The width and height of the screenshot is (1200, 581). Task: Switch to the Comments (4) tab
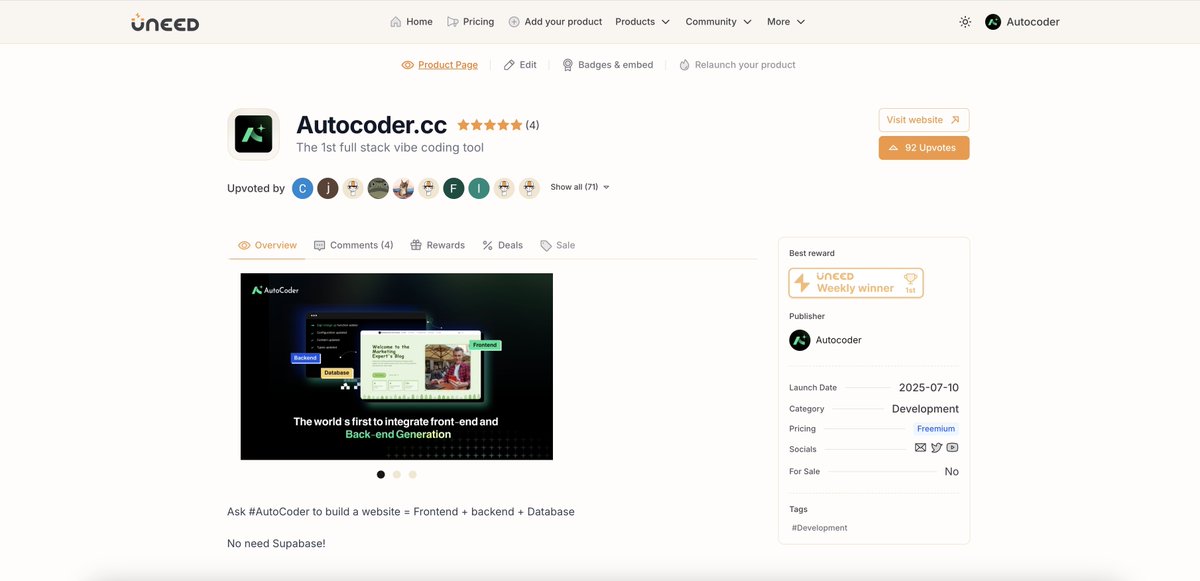tap(353, 245)
